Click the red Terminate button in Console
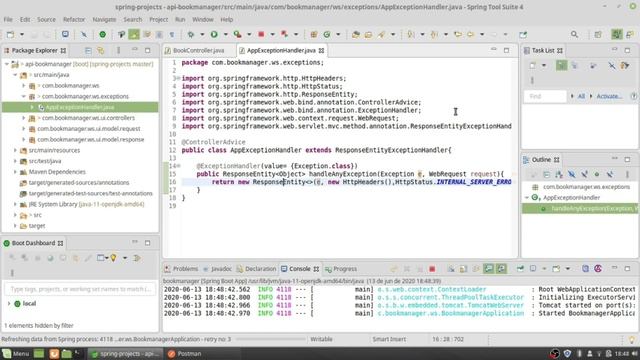The width and height of the screenshot is (640, 360). [432, 269]
